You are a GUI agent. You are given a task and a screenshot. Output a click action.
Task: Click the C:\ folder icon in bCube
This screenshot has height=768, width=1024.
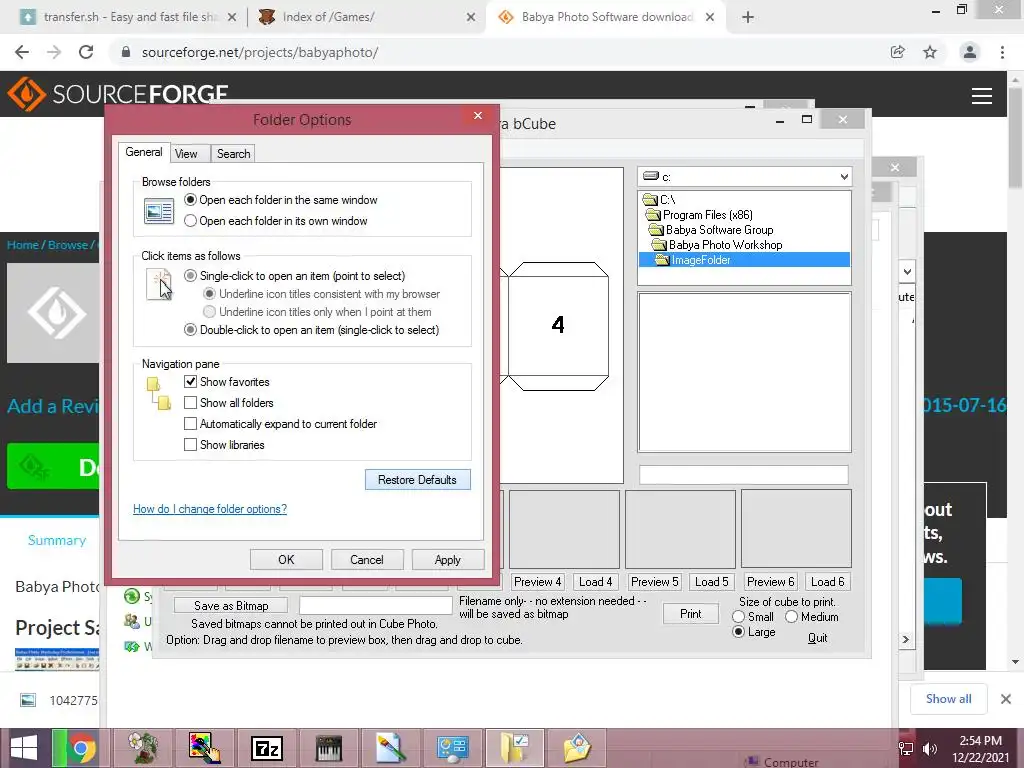click(650, 199)
